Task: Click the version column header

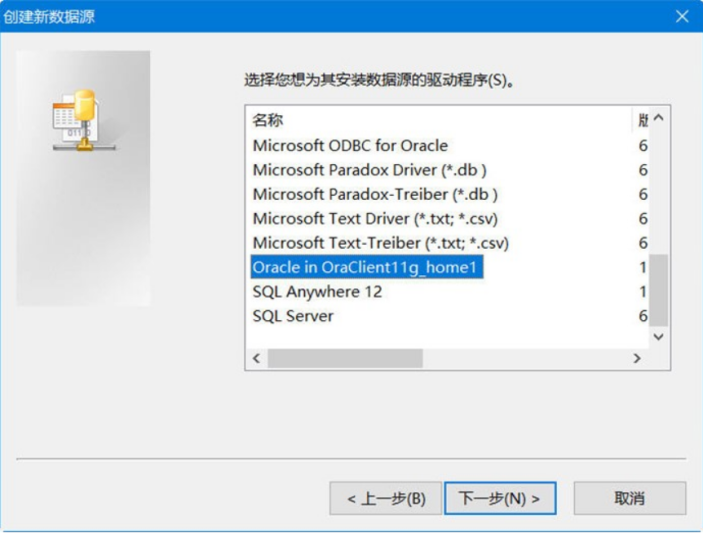Action: (x=642, y=120)
